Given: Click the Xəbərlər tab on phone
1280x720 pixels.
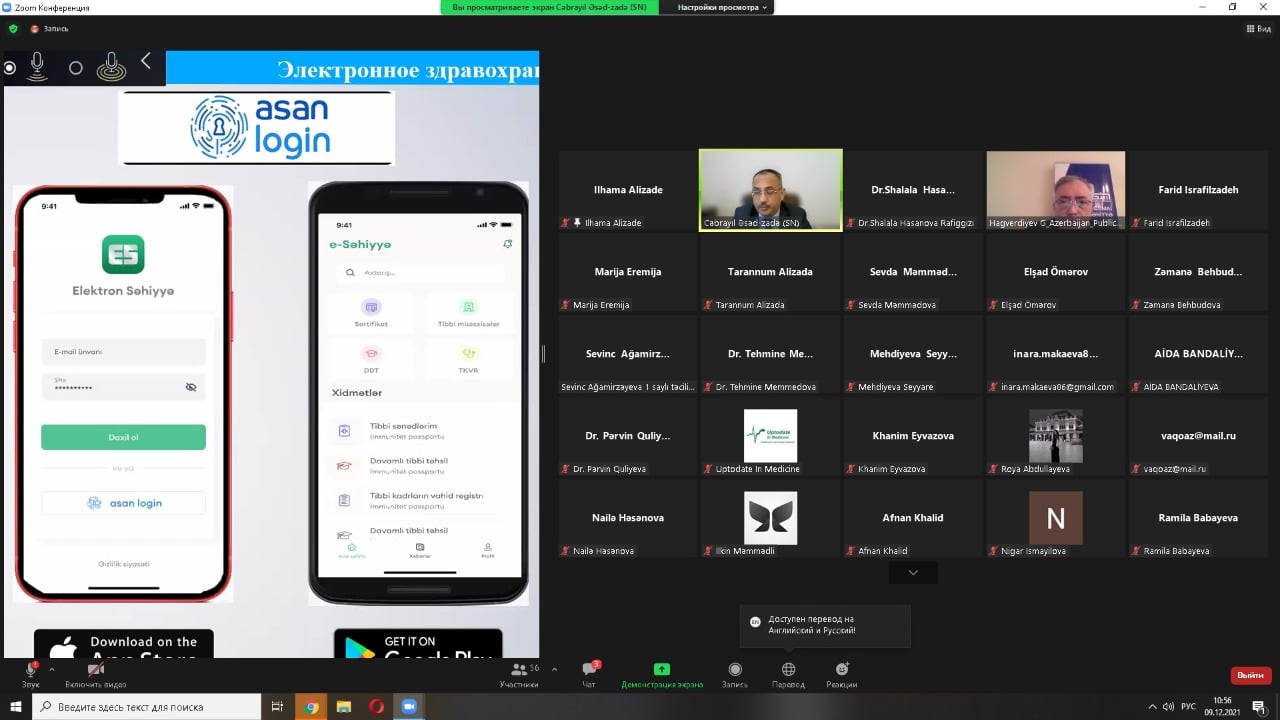Looking at the screenshot, I should 420,550.
